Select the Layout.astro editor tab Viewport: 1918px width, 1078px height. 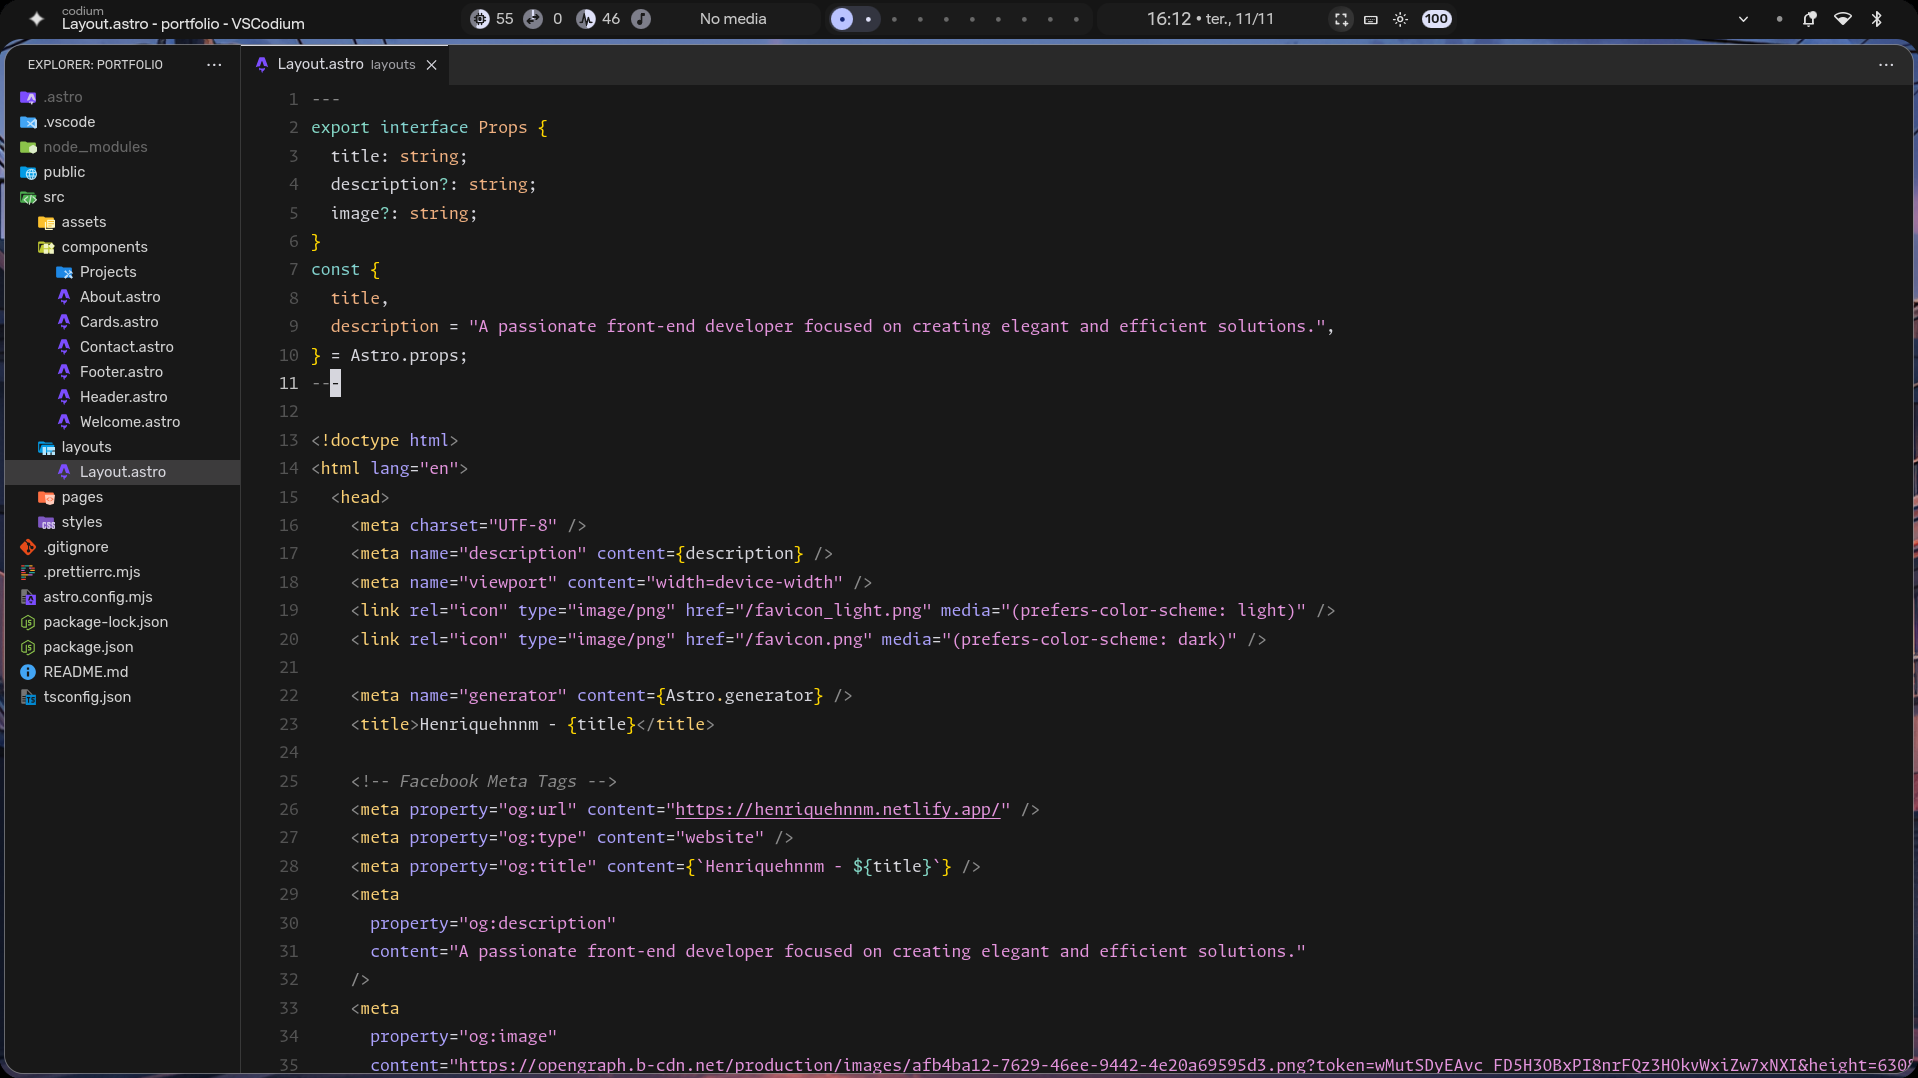click(320, 65)
